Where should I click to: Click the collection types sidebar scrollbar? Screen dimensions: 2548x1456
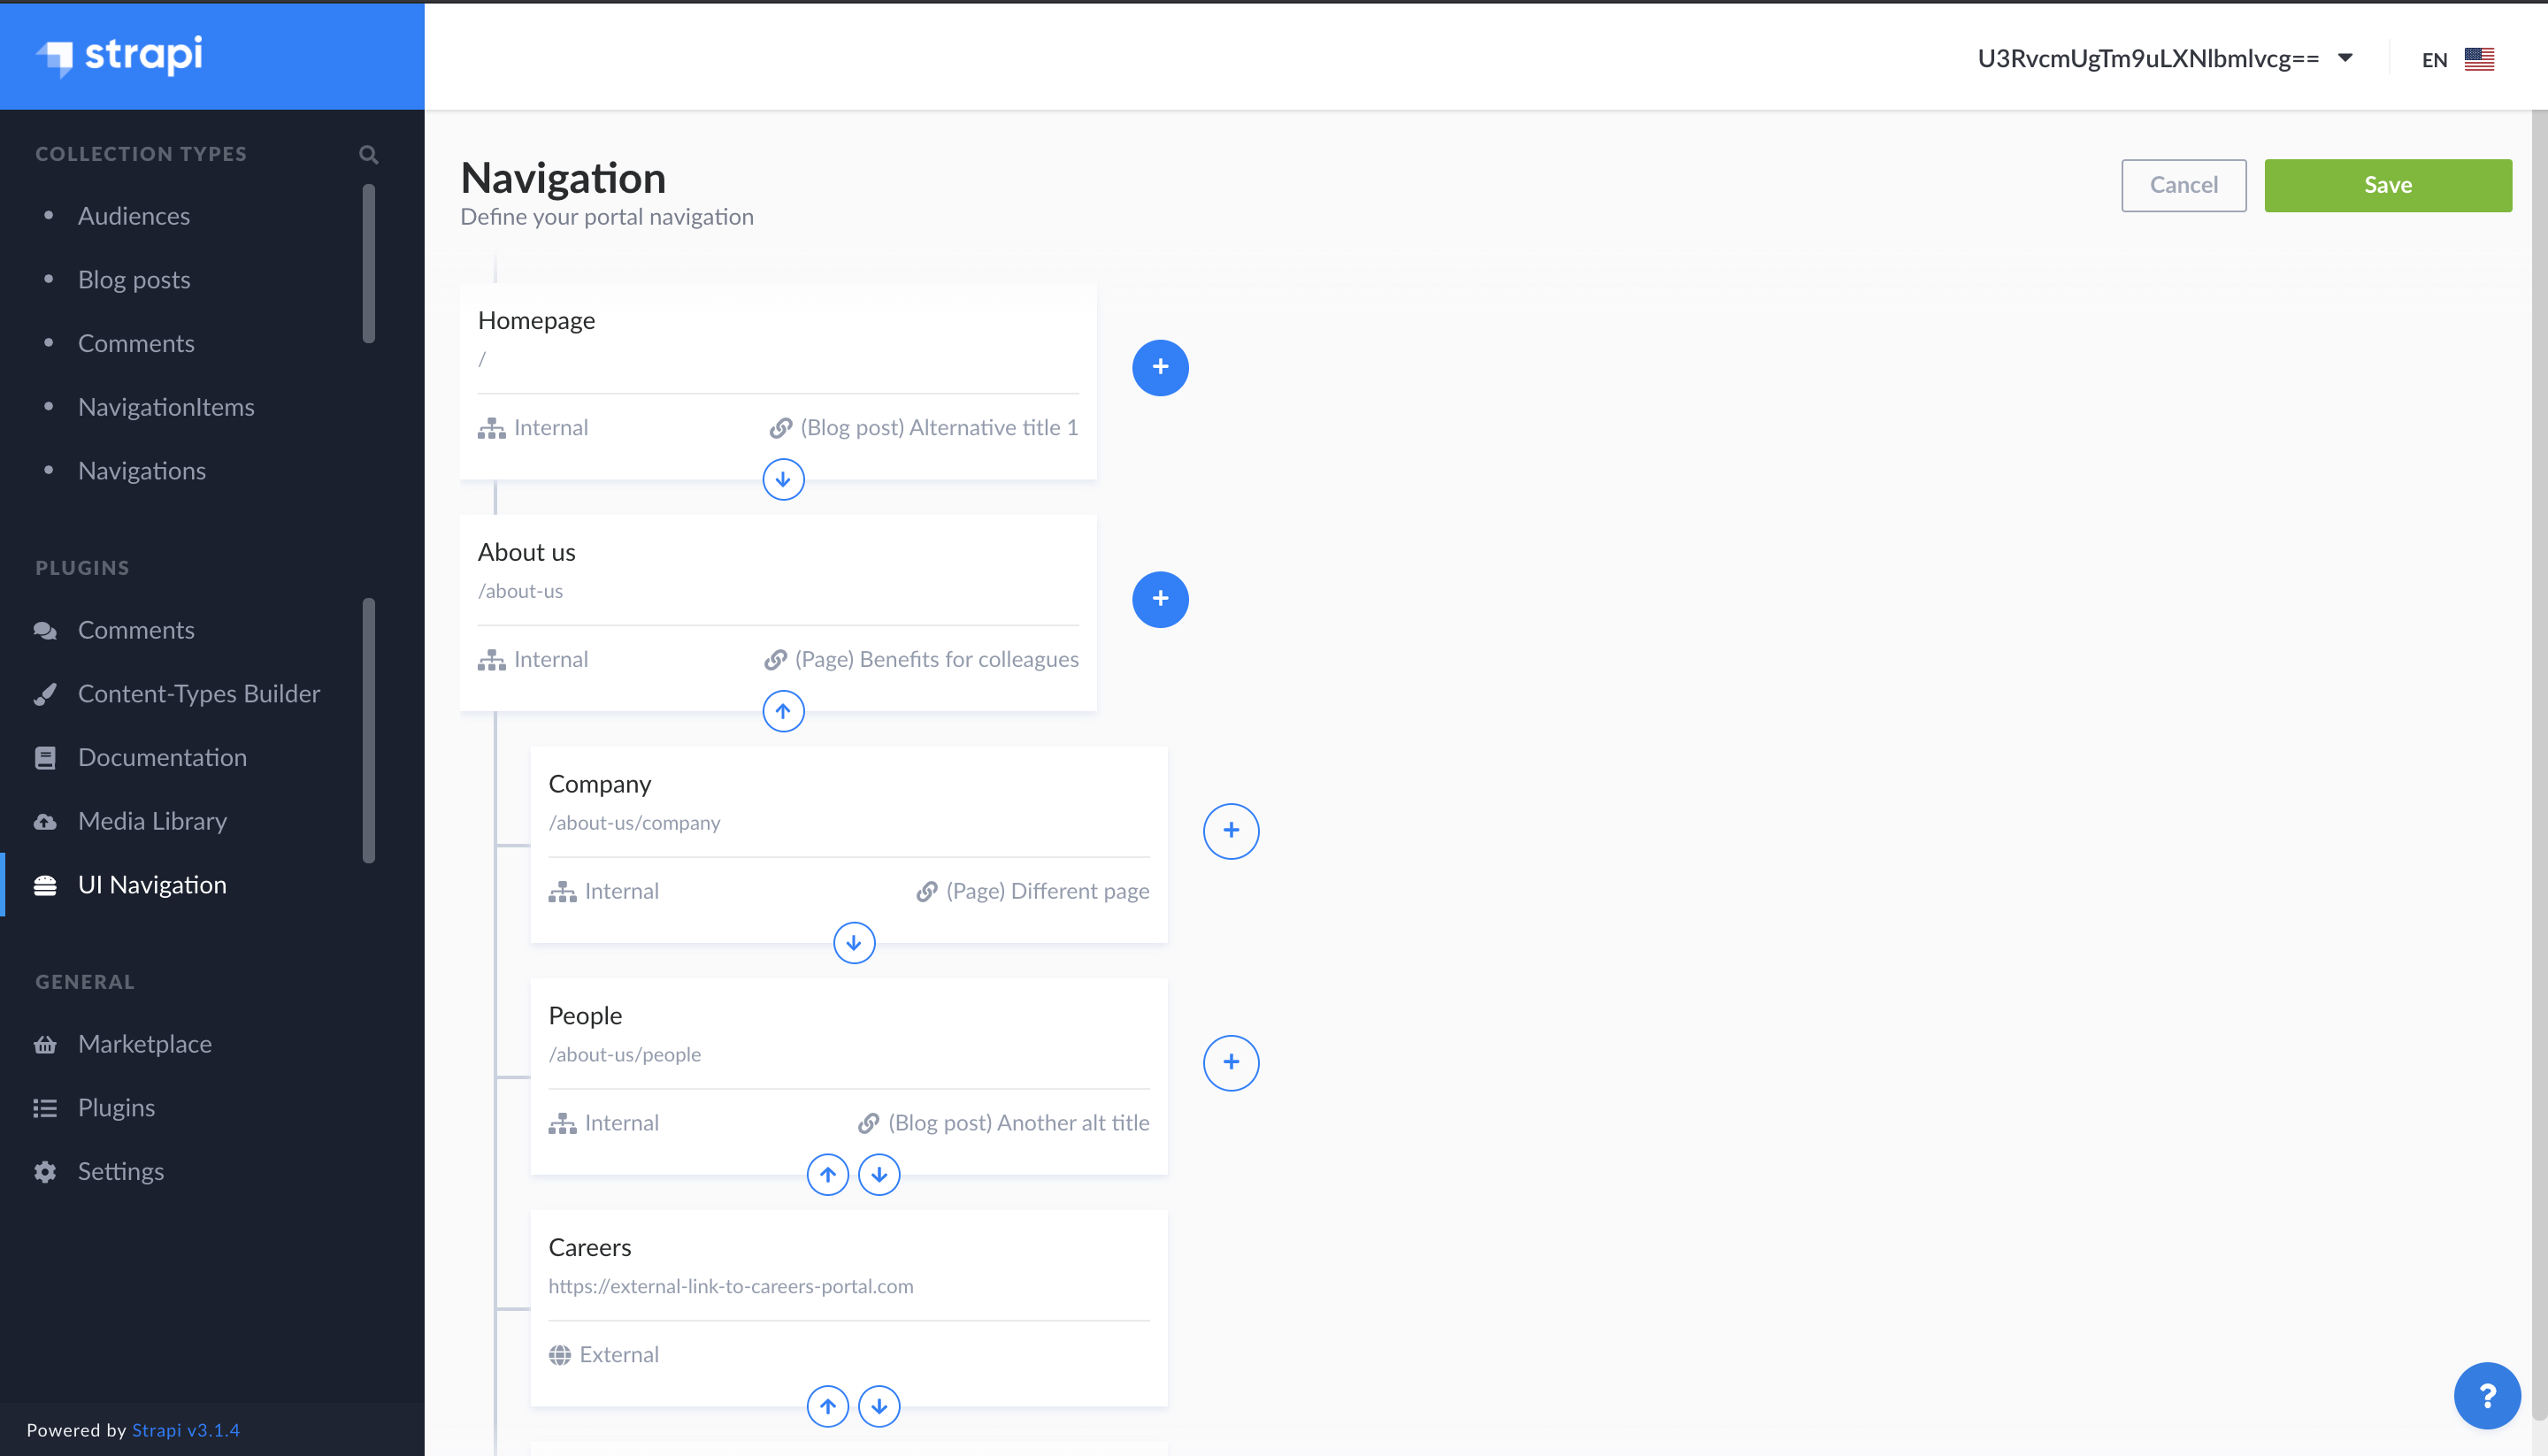[369, 264]
